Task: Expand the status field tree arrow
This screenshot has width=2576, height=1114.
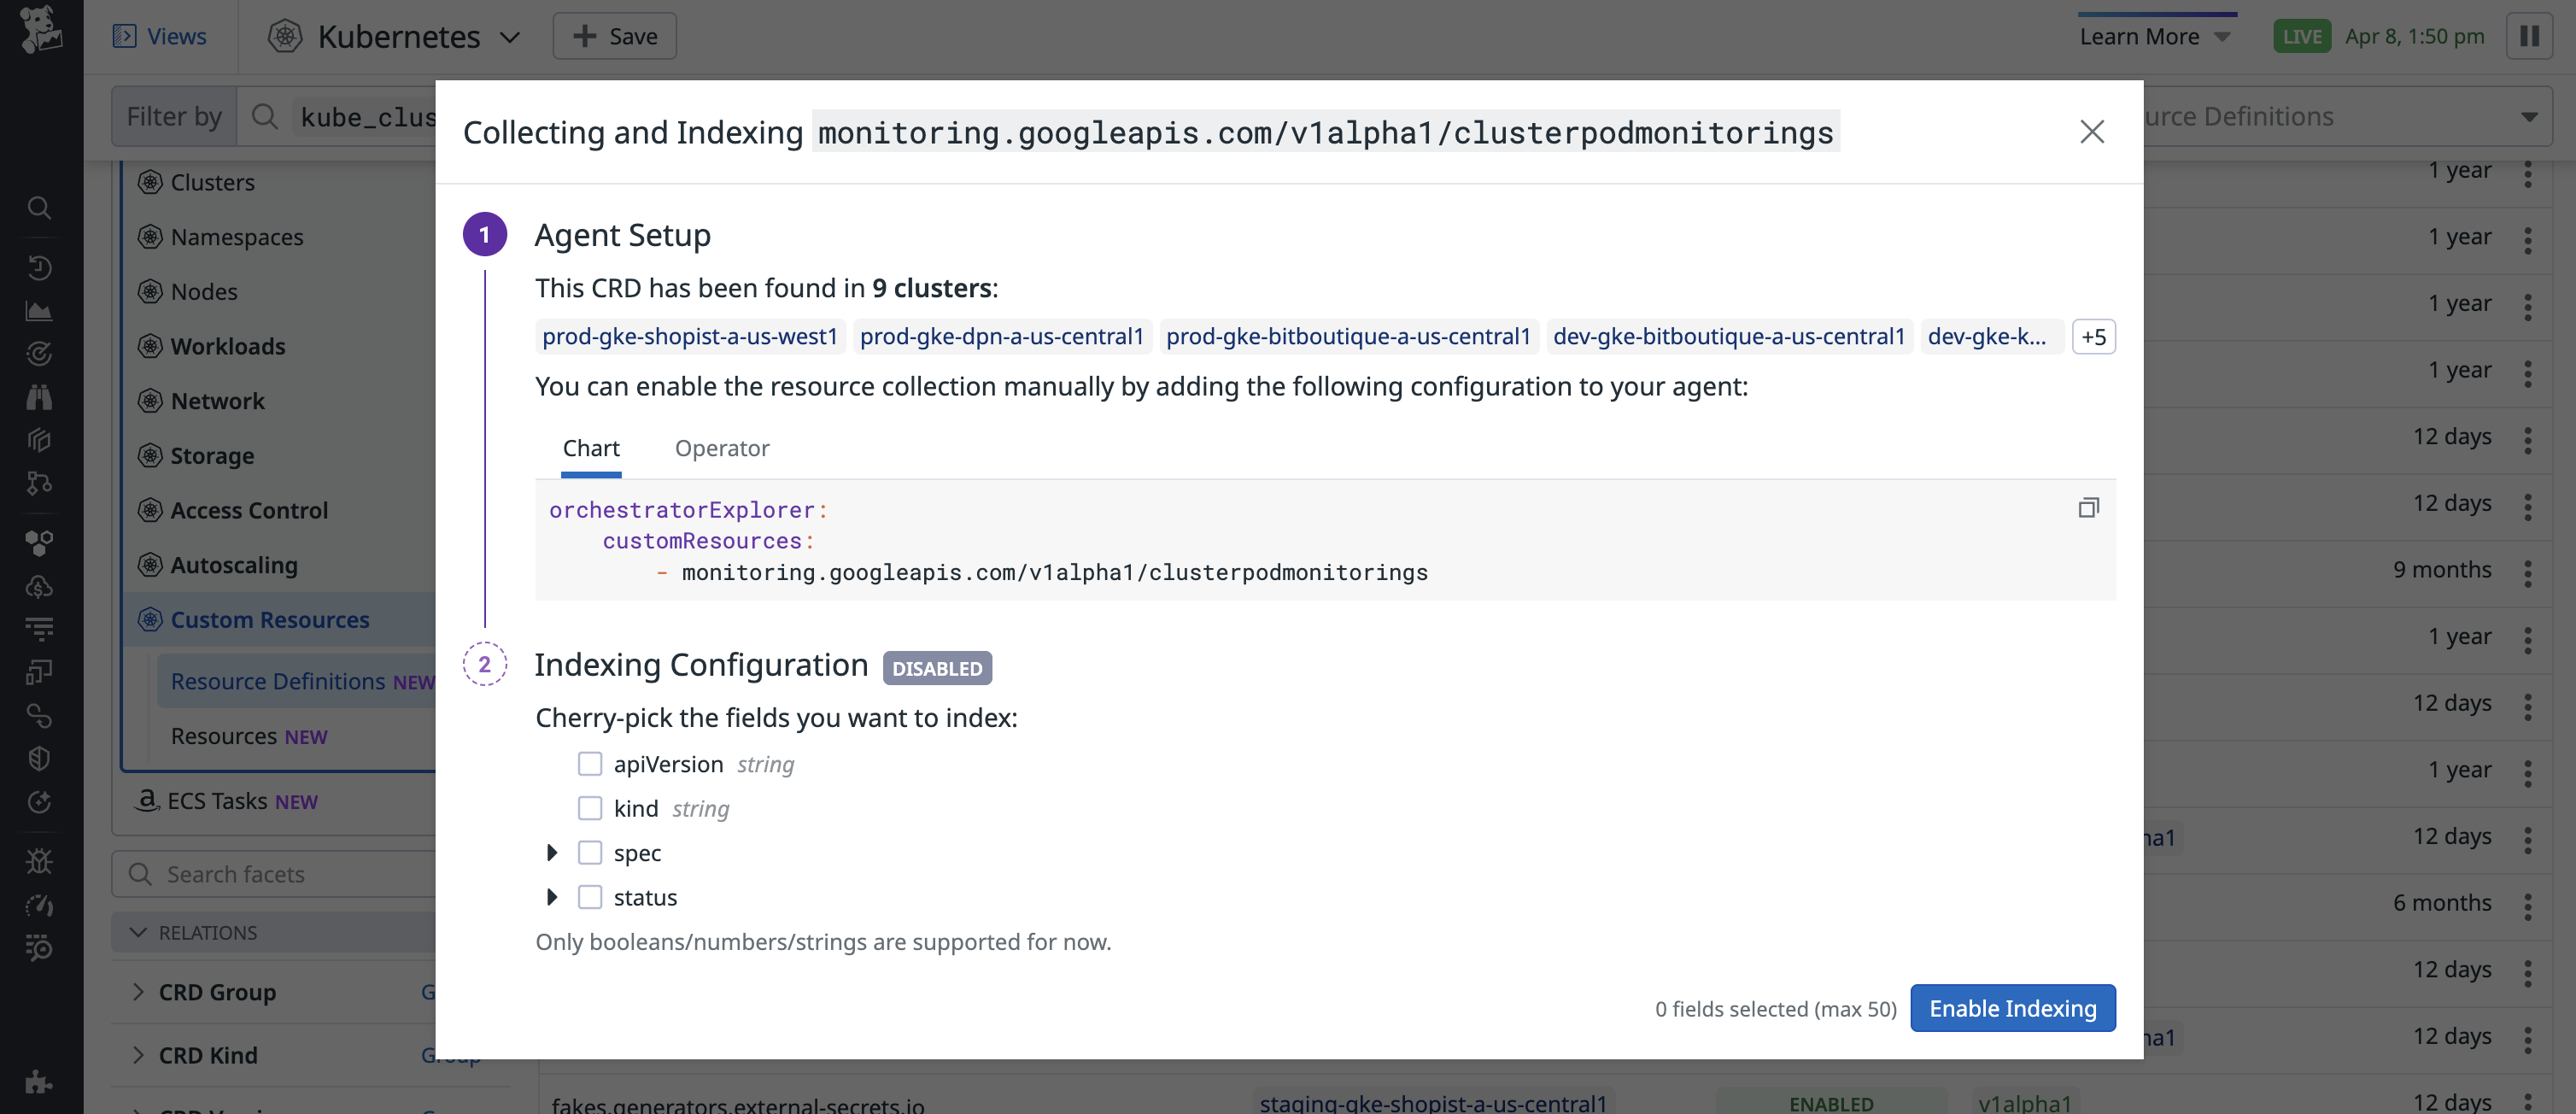Action: 552,897
